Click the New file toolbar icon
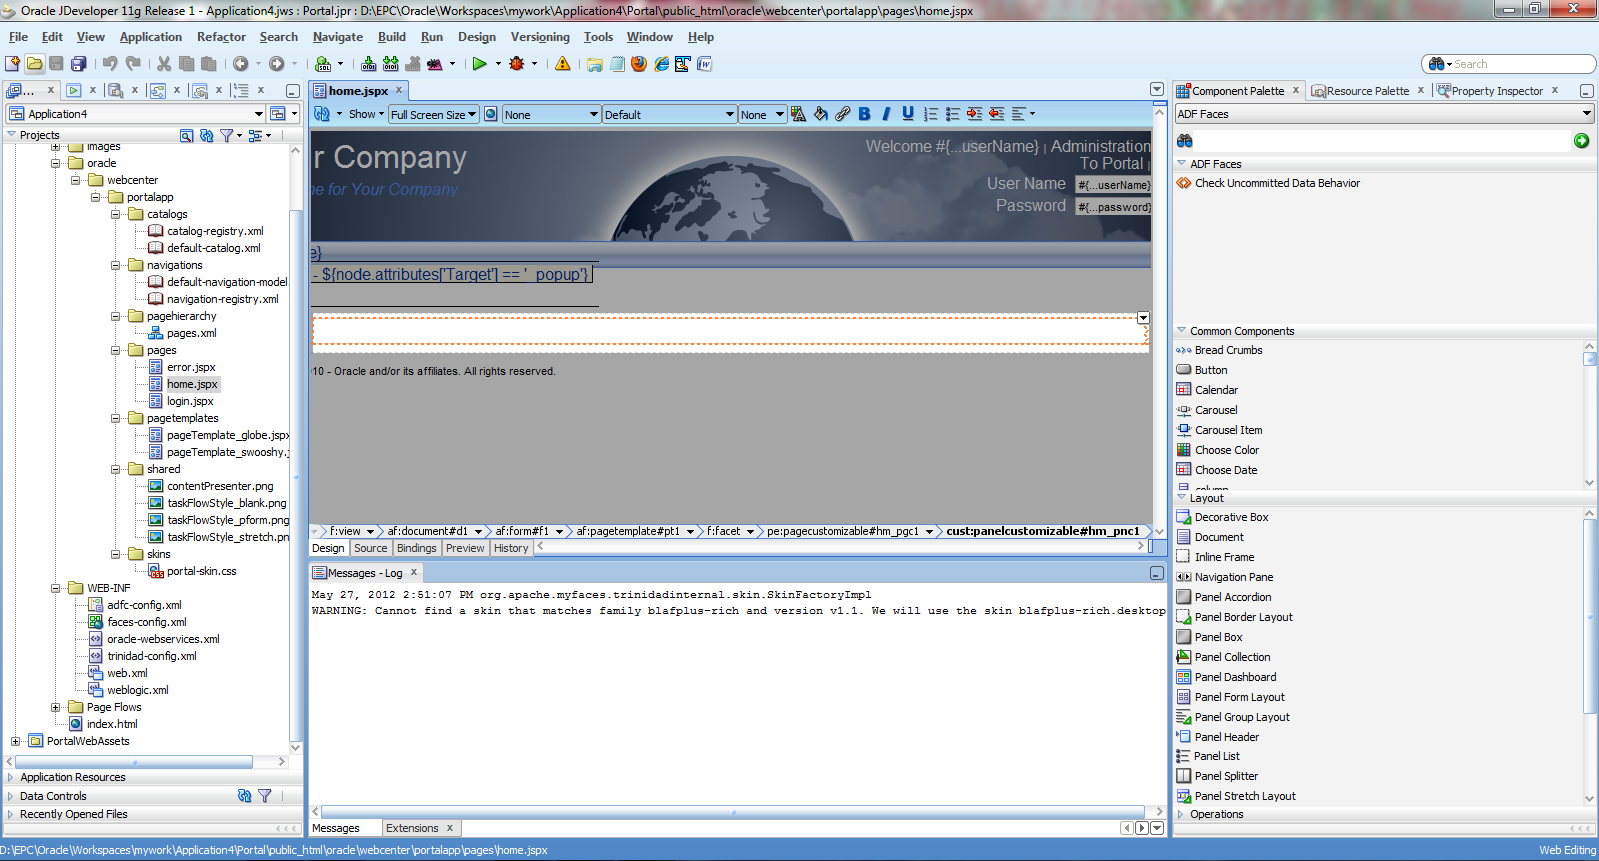This screenshot has height=861, width=1599. coord(13,63)
